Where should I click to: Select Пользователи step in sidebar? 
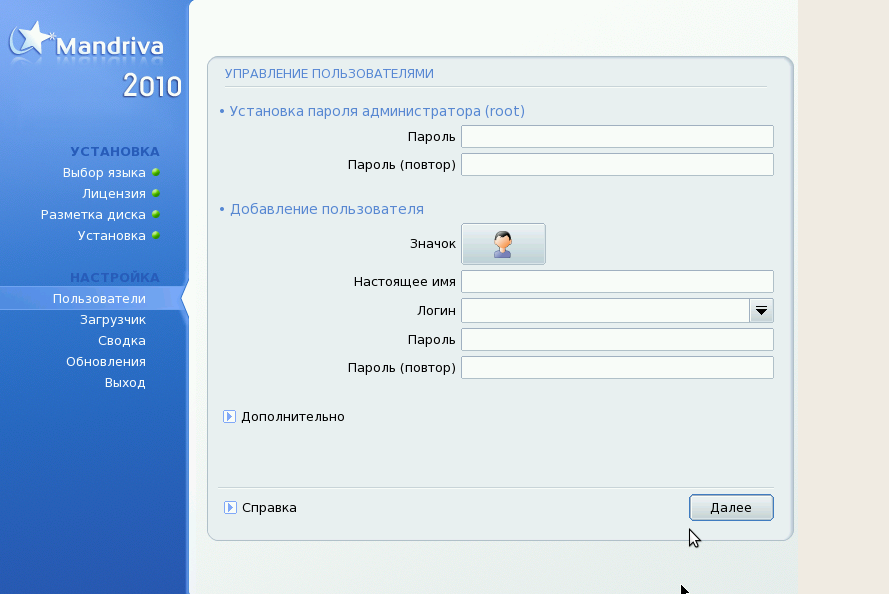[x=99, y=299]
